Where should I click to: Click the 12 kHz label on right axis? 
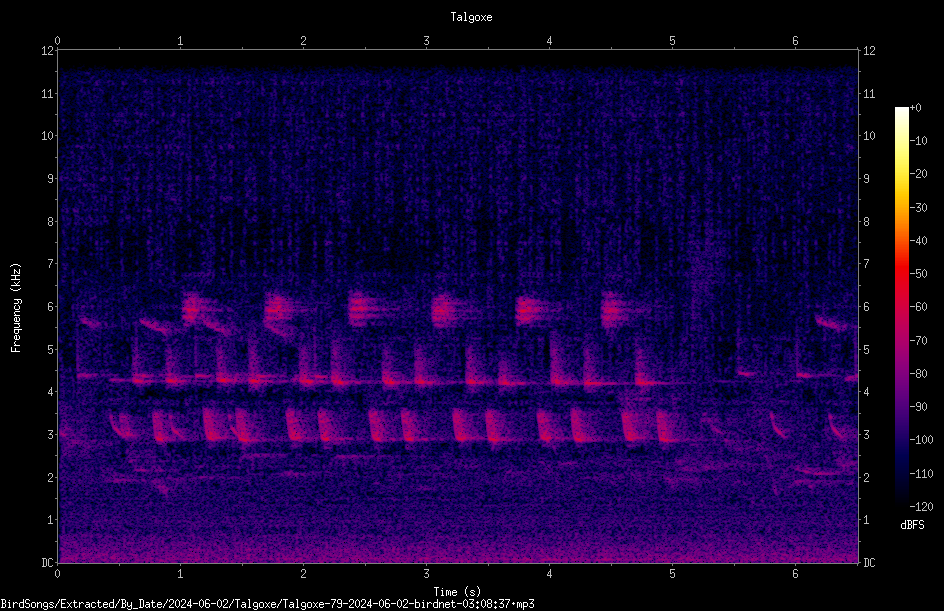869,51
